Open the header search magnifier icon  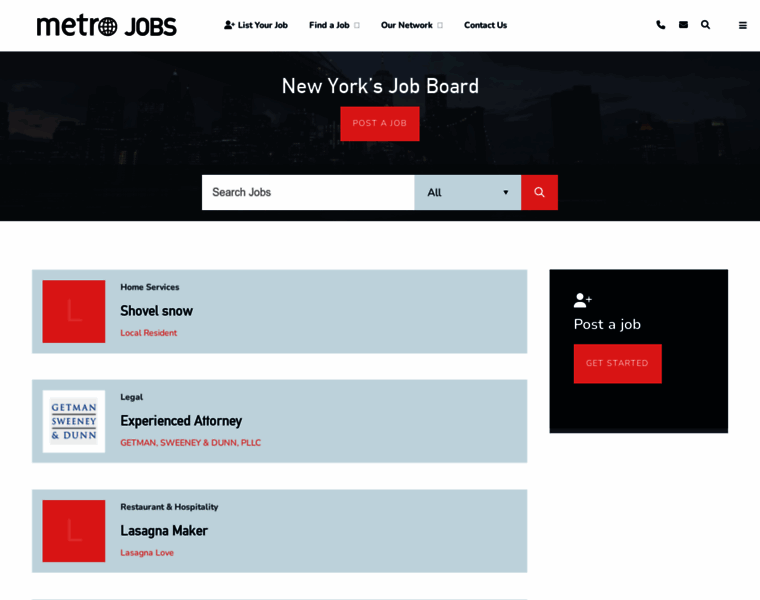tap(705, 25)
